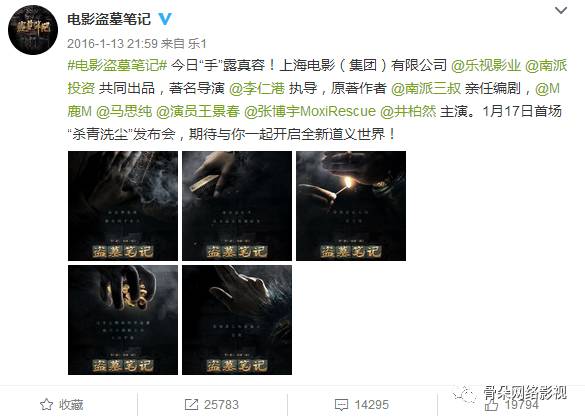The height and width of the screenshot is (419, 585).
Task: Open the hand holding gold bar thumbnail
Action: coord(237,206)
